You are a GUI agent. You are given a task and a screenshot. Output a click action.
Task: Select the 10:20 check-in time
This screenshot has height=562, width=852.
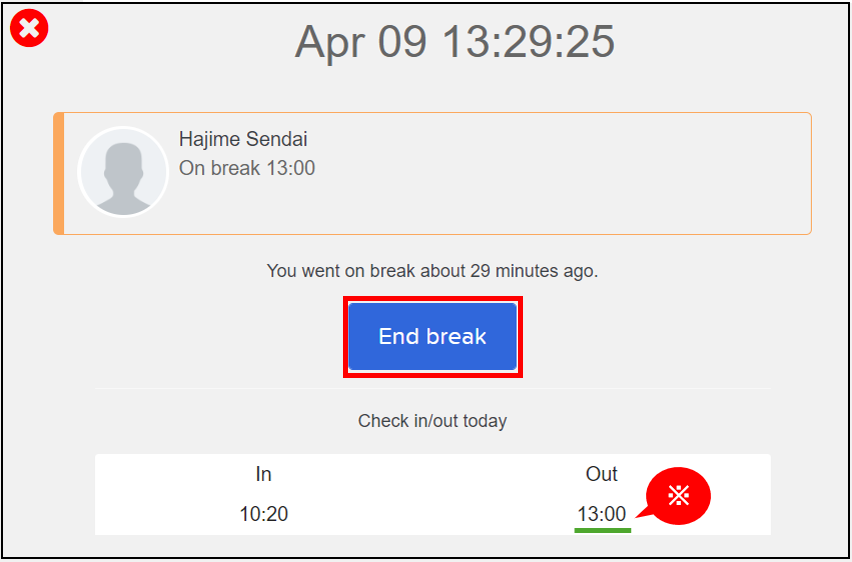point(264,514)
